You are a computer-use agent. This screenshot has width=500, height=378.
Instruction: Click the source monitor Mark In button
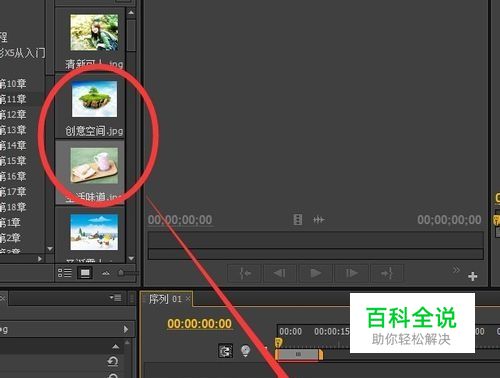[x=246, y=274]
